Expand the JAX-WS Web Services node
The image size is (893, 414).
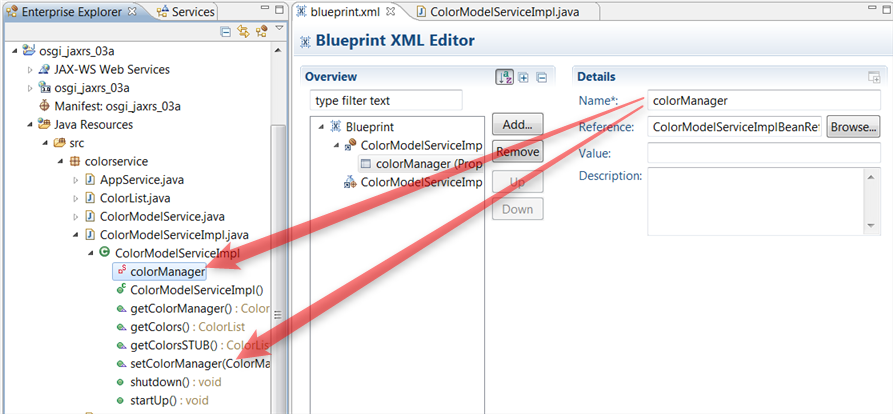point(30,70)
